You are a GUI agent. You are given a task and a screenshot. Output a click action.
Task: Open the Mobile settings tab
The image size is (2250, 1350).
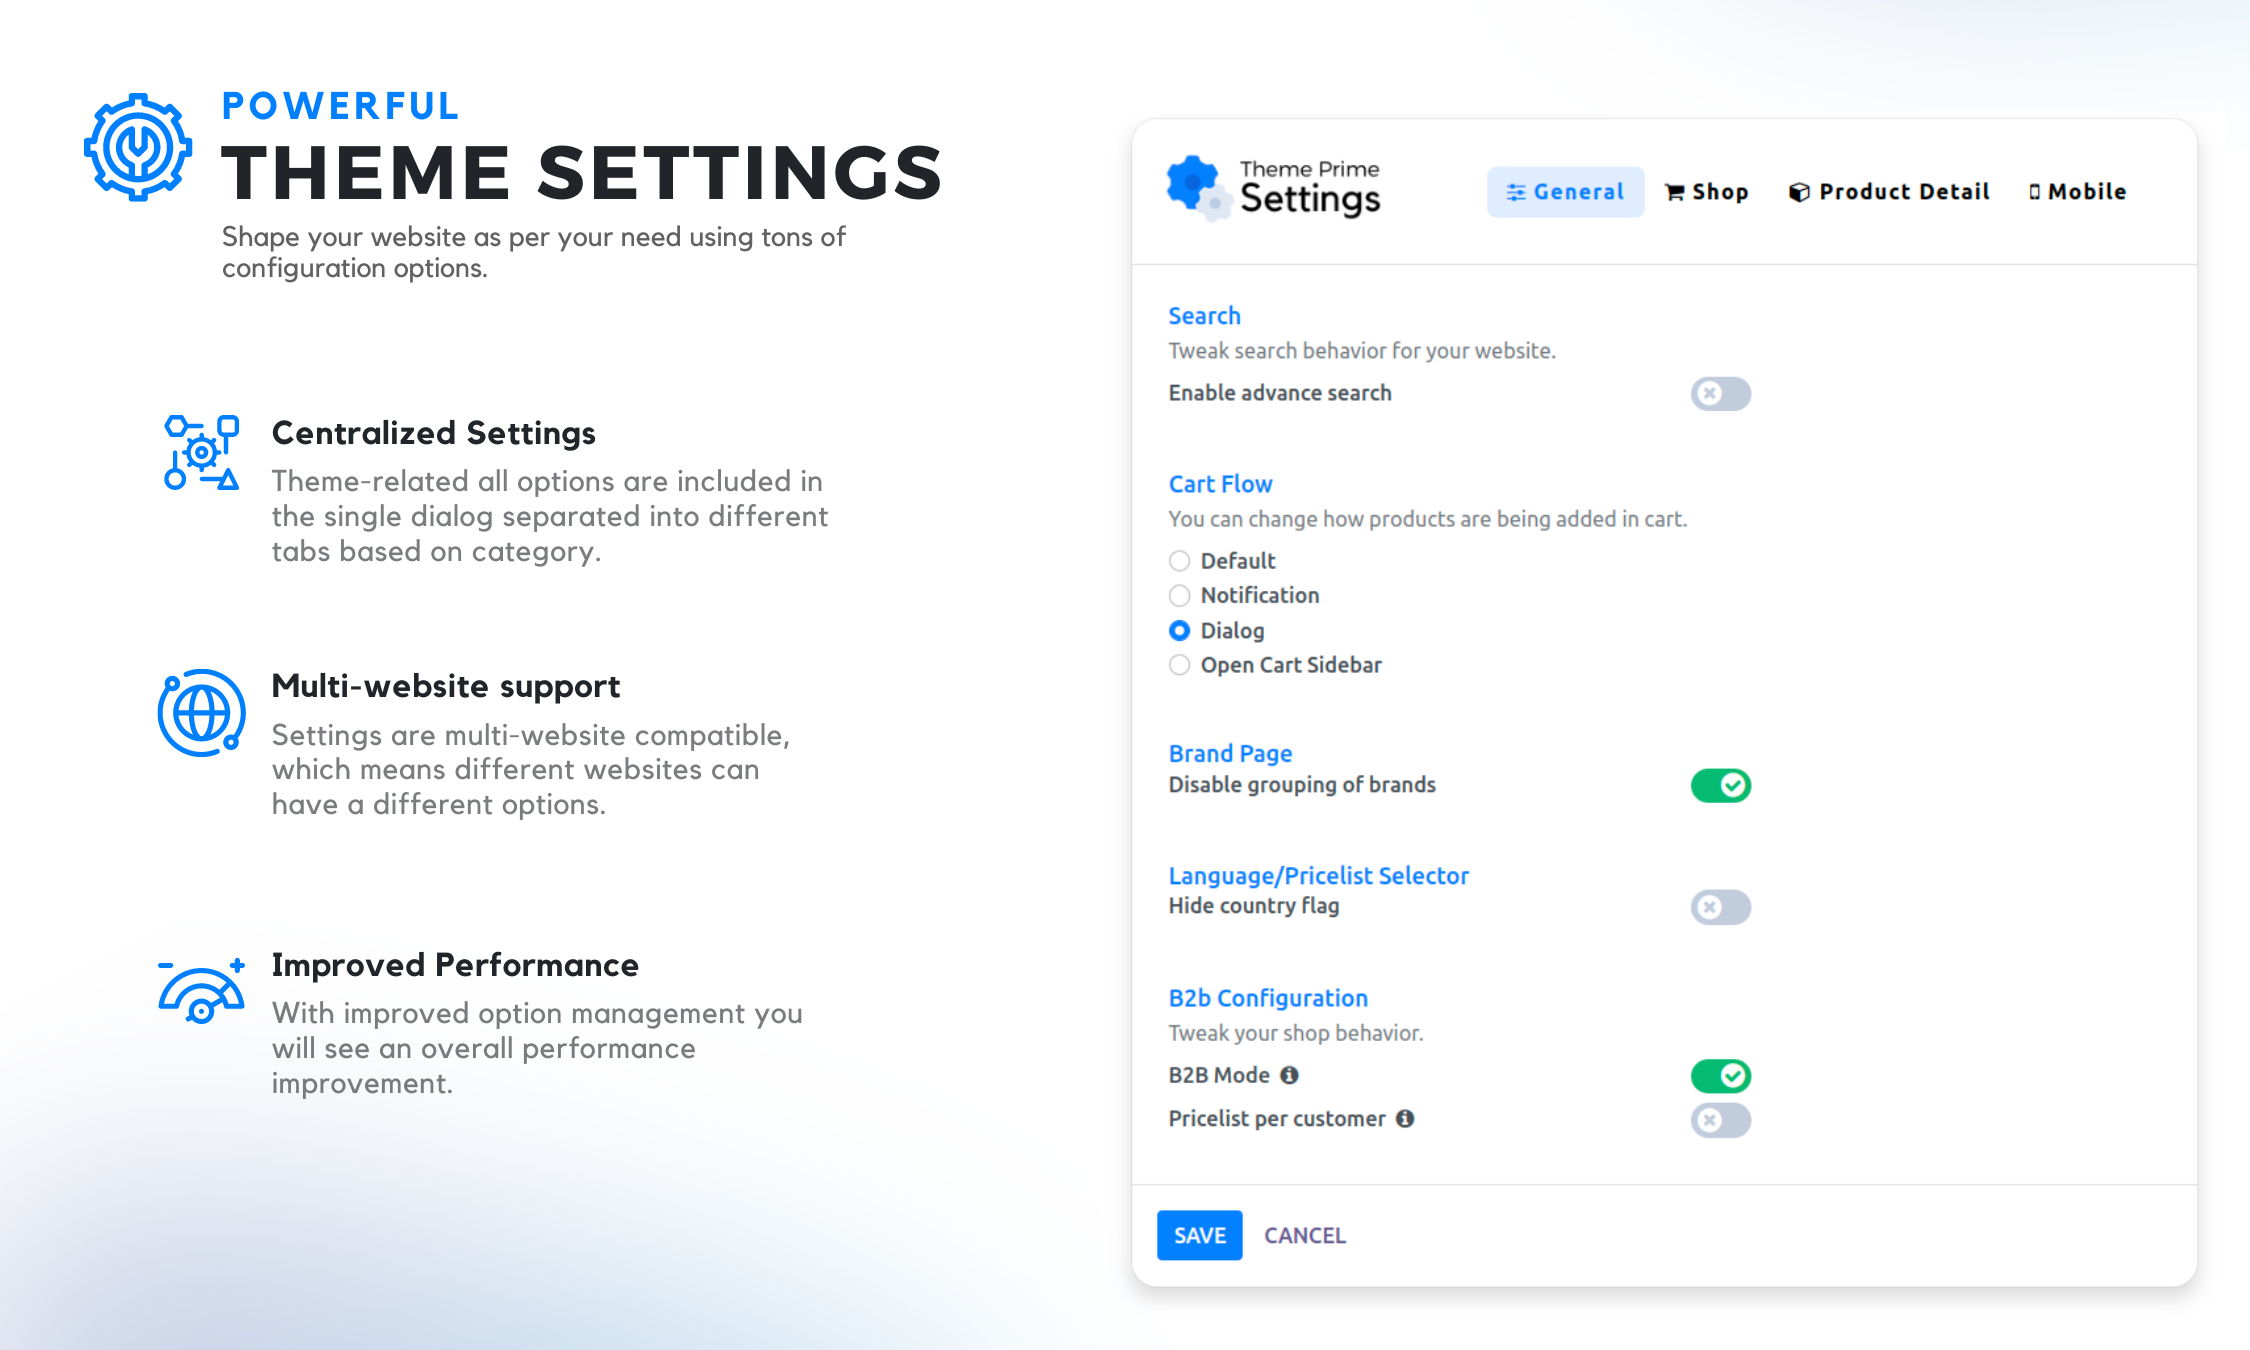[x=2077, y=192]
